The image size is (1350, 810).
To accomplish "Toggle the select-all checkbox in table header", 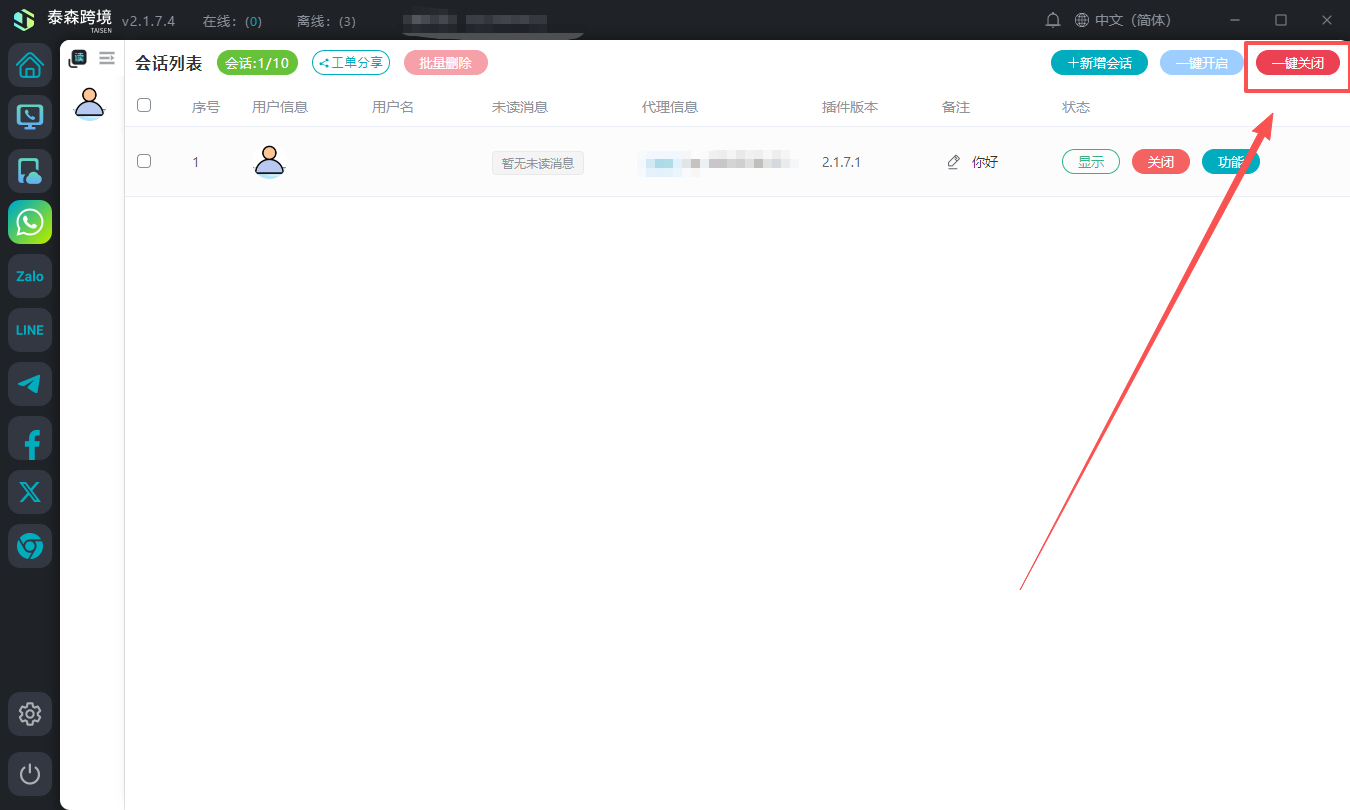I will point(144,105).
